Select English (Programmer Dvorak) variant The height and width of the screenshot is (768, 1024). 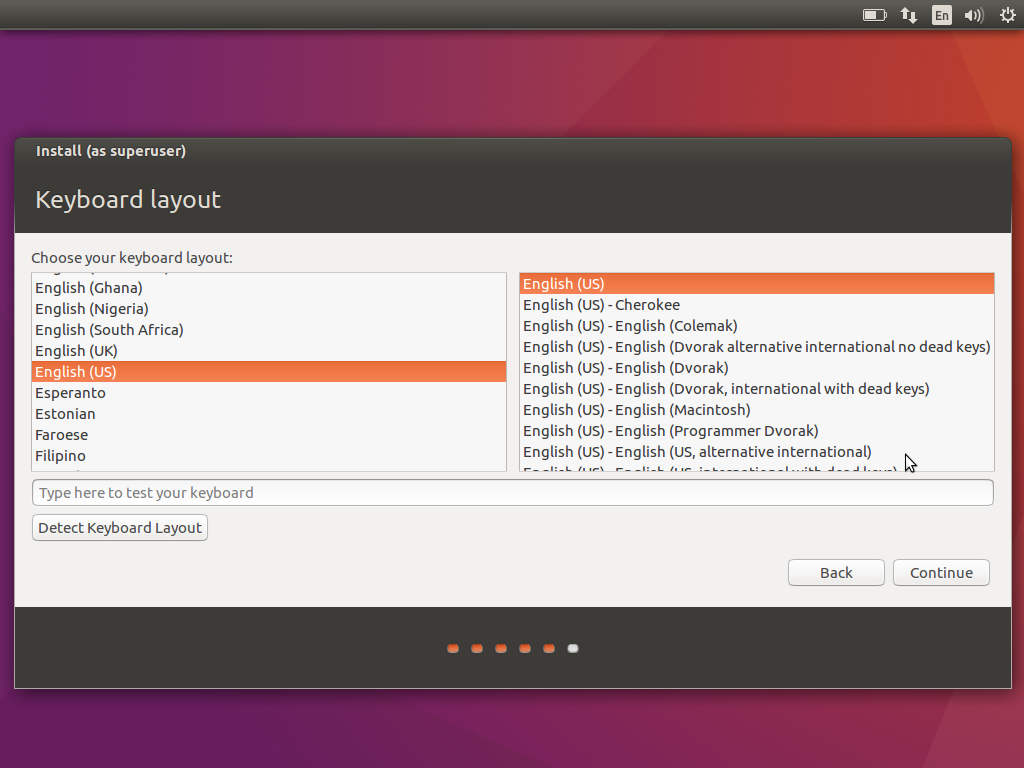click(x=757, y=430)
